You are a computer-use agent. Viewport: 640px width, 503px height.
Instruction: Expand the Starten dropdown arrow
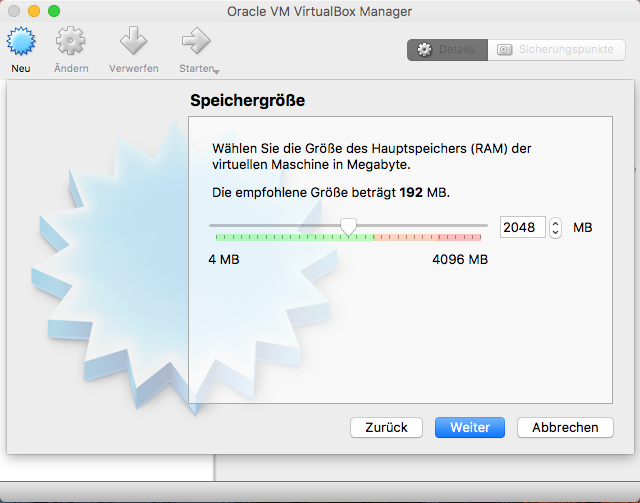217,72
